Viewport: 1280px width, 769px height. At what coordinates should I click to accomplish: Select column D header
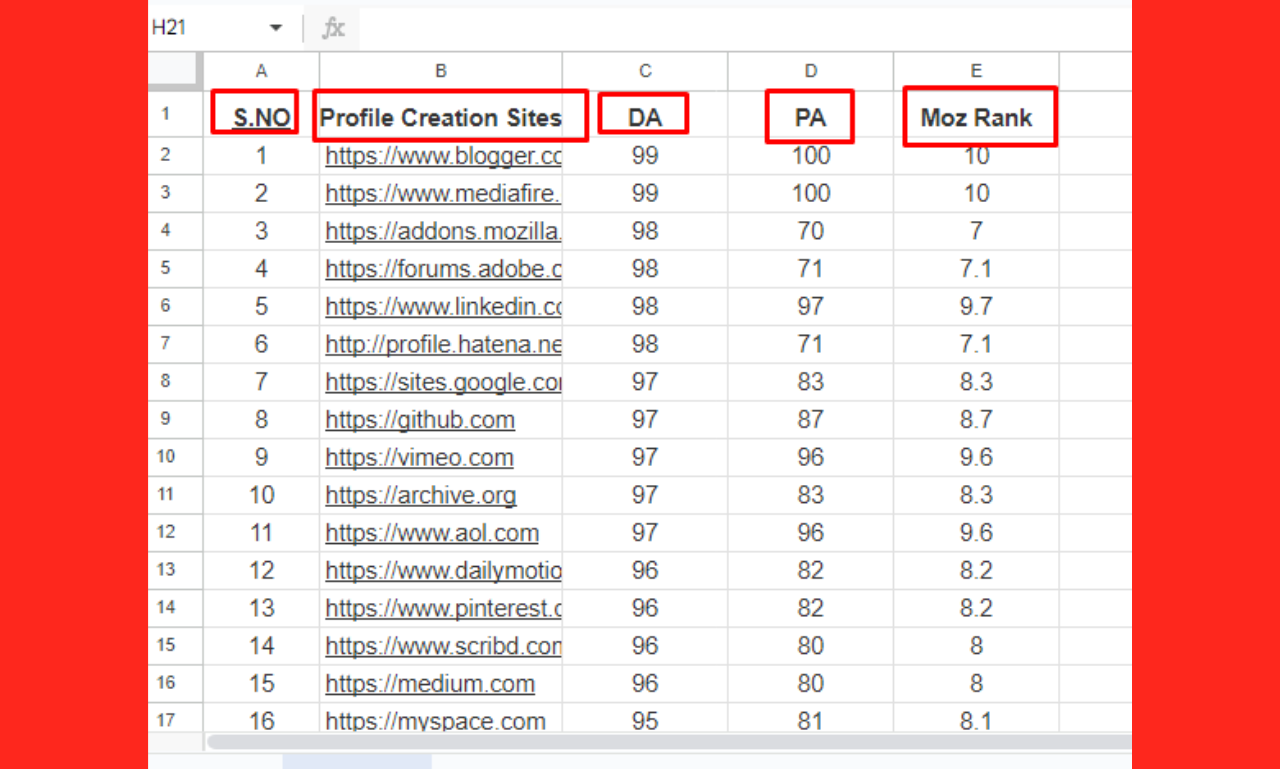click(x=811, y=71)
